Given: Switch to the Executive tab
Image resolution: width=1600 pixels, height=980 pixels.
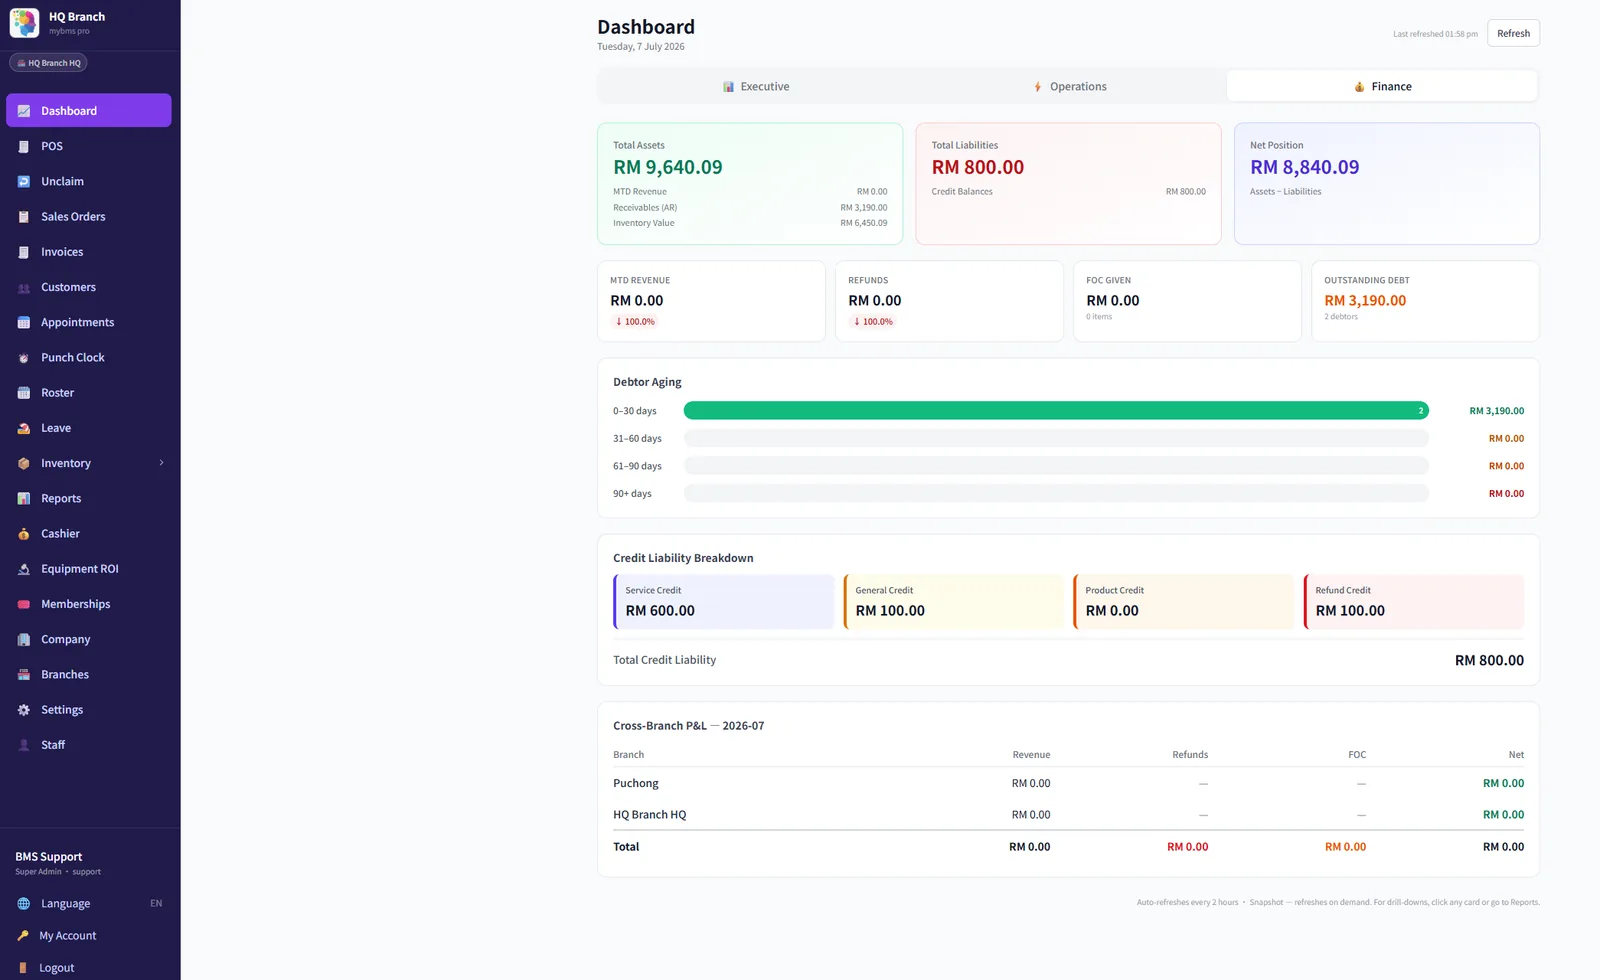Looking at the screenshot, I should pyautogui.click(x=756, y=86).
